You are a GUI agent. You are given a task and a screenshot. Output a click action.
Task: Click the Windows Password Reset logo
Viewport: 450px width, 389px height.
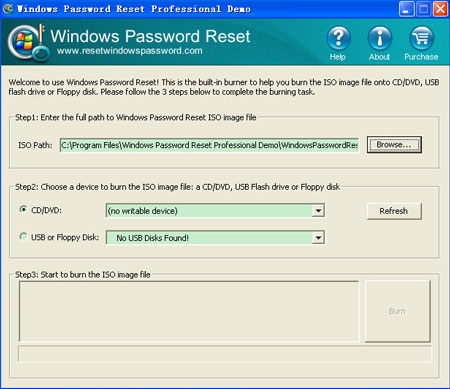tap(28, 43)
